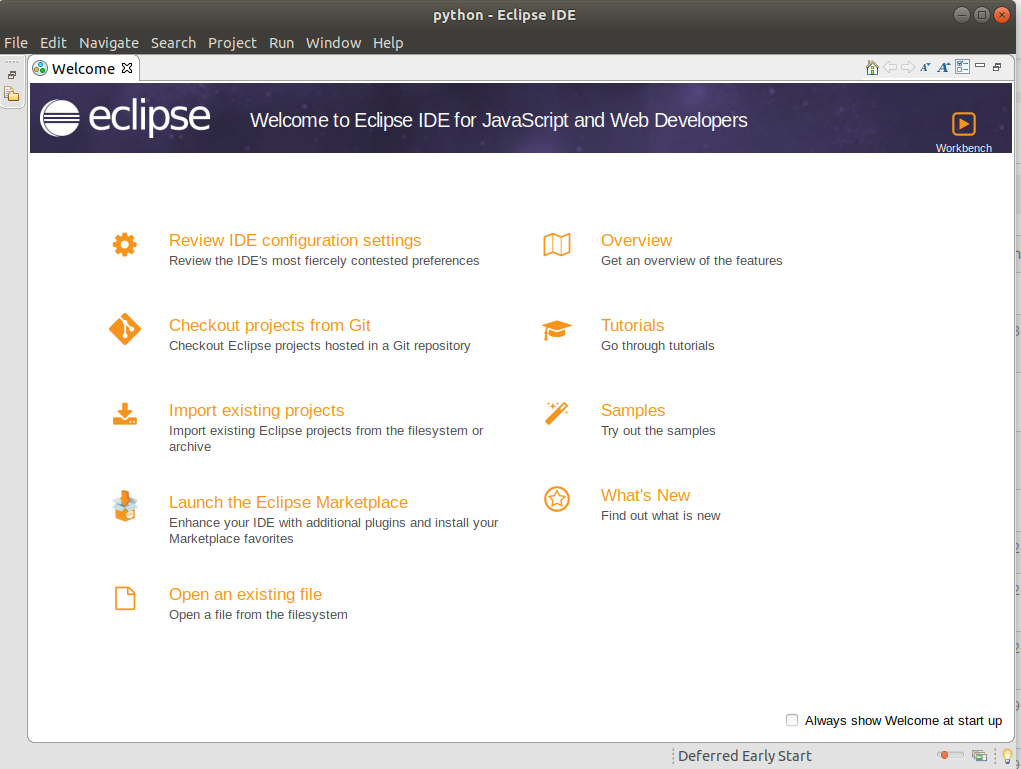Click the Restore icon in left trim stack
The image size is (1021, 769).
pos(12,76)
